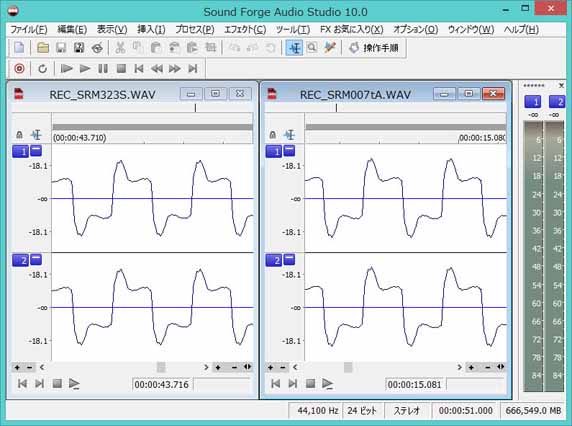Open the ヘルプ(H) menu
The image size is (572, 426).
(521, 30)
